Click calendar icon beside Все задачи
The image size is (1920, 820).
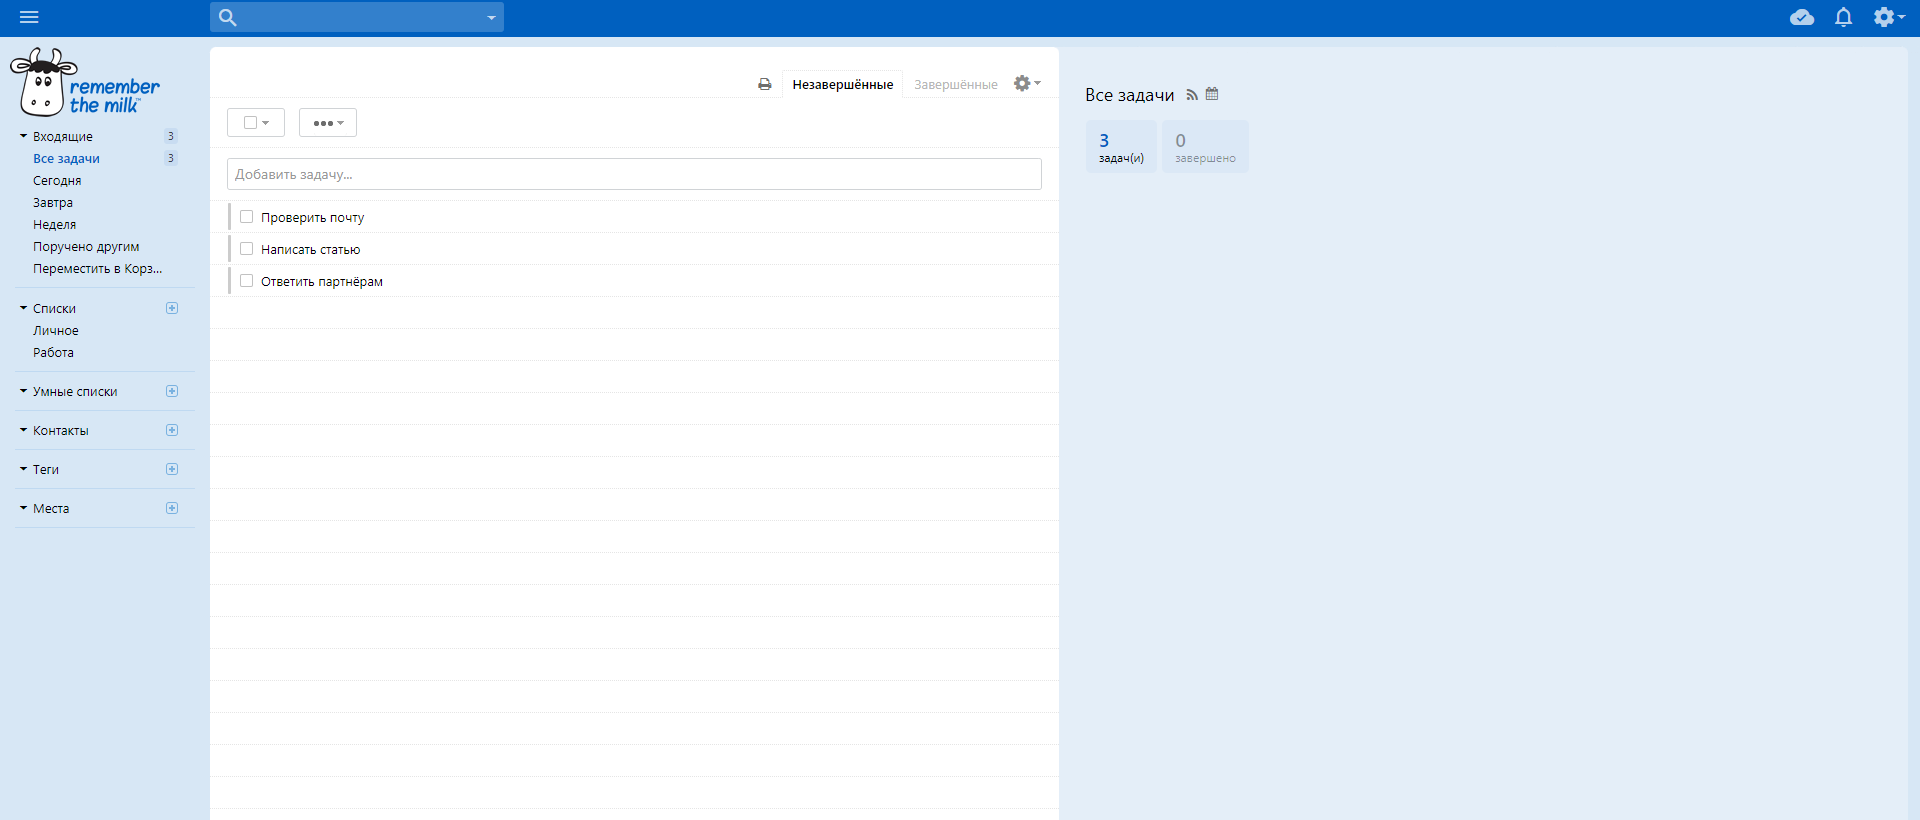click(x=1212, y=94)
